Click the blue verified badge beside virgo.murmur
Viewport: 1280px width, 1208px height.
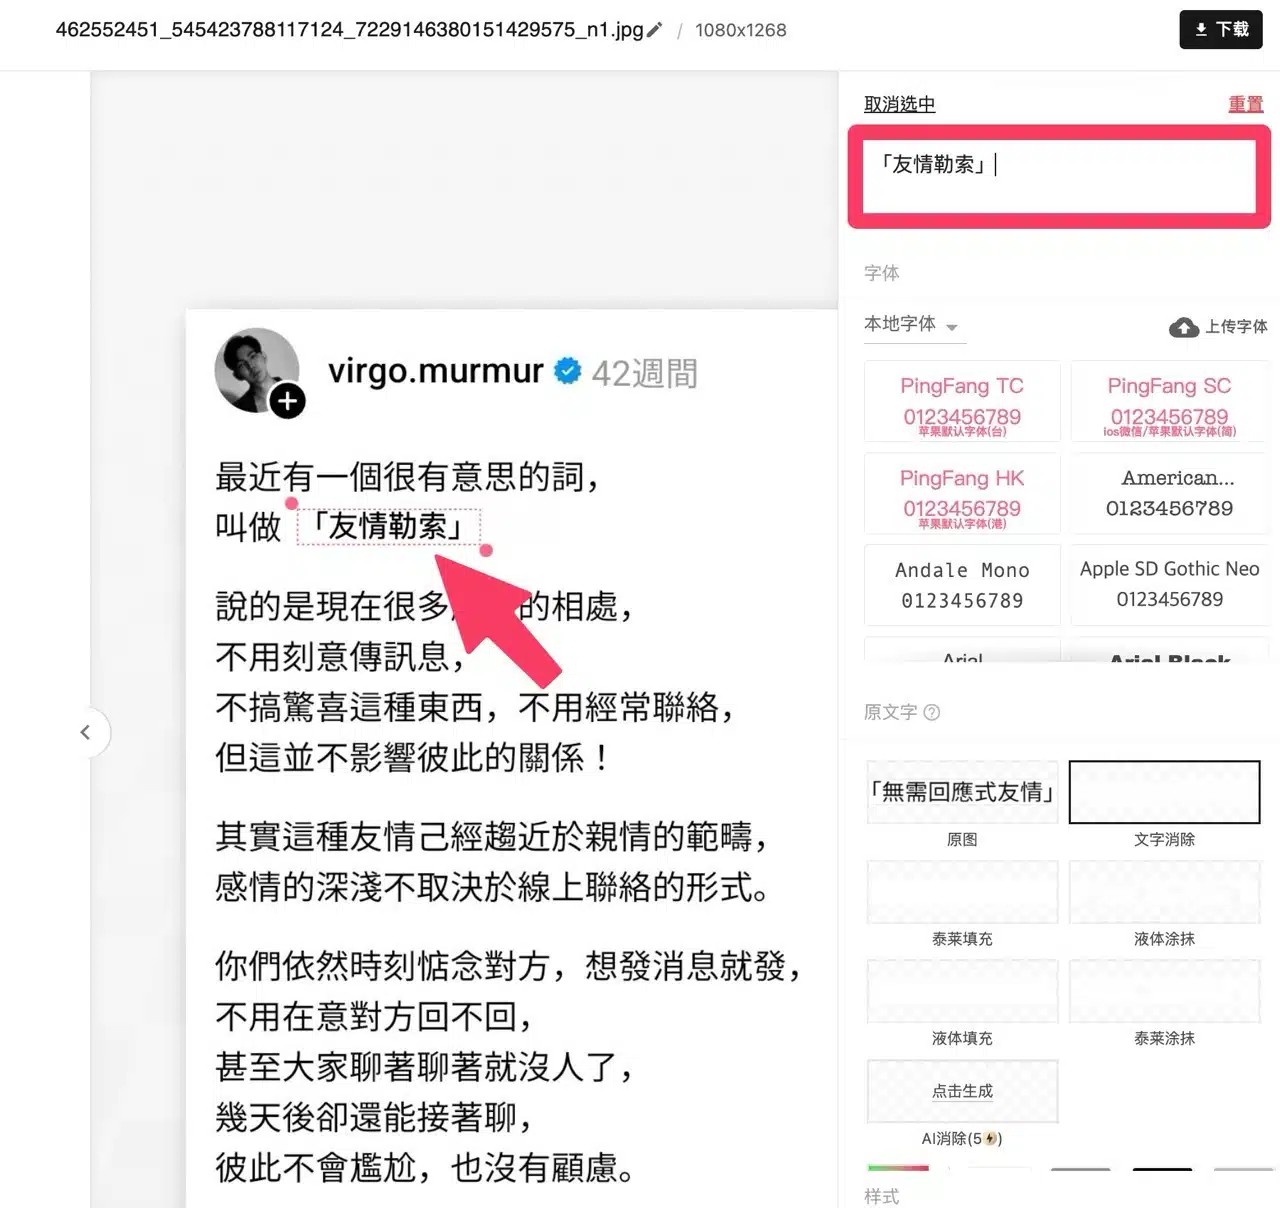pyautogui.click(x=567, y=371)
